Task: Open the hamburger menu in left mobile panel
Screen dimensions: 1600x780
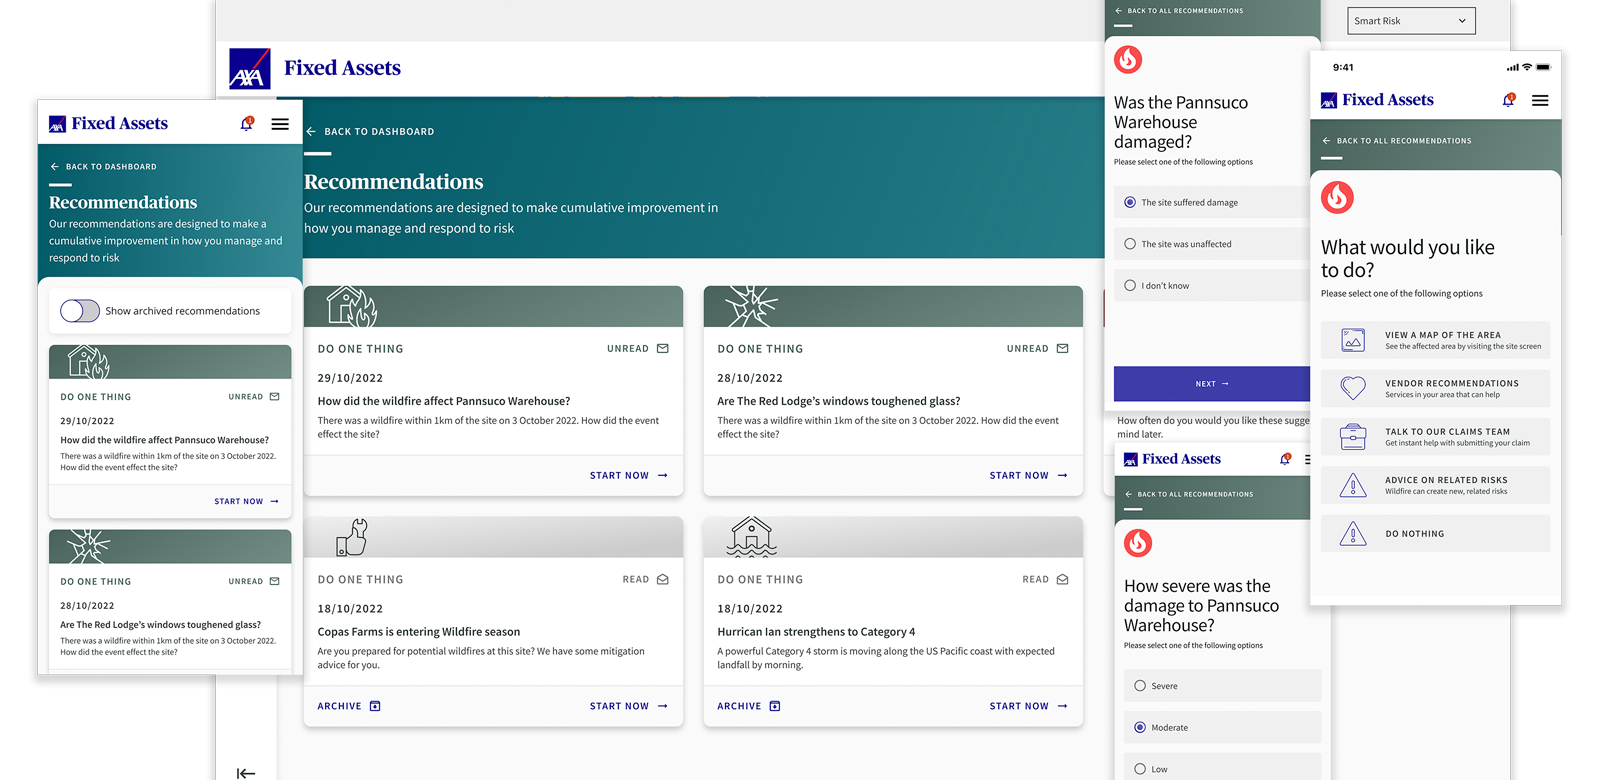Action: pyautogui.click(x=280, y=124)
